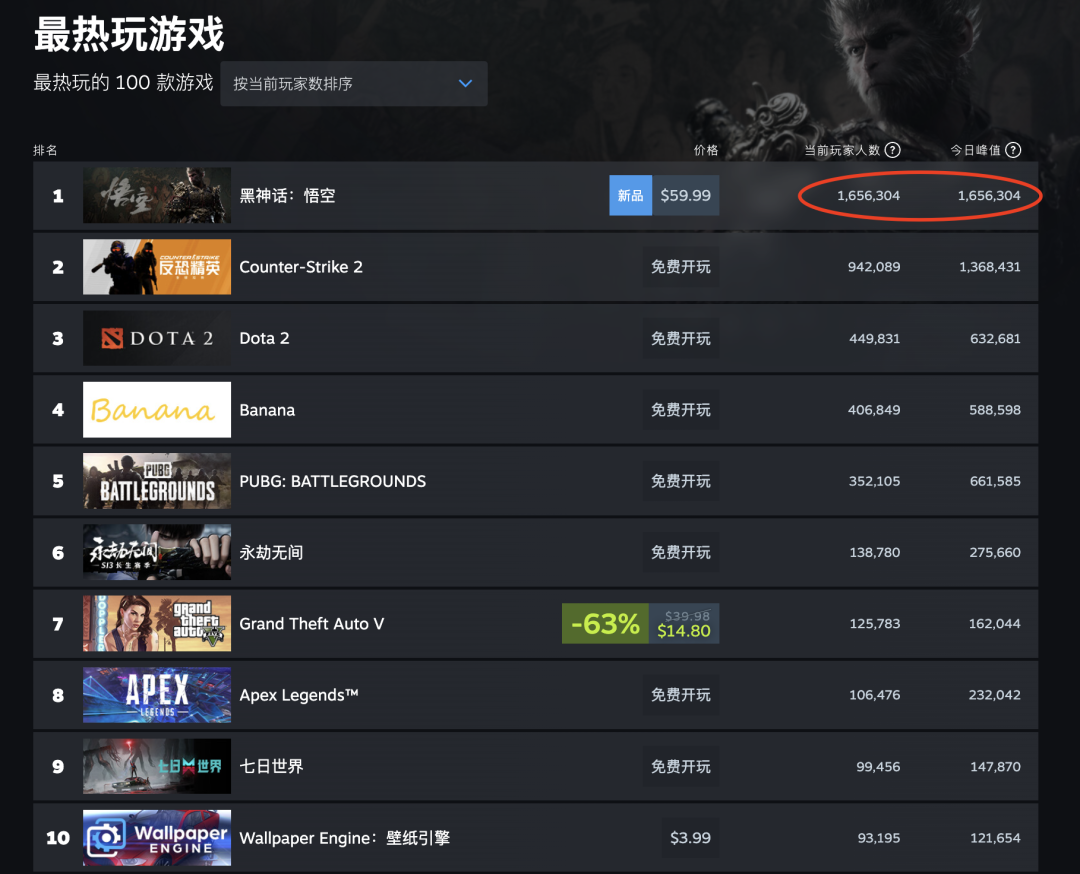The width and height of the screenshot is (1080, 874).
Task: Click today's peak value 232,042
Action: (995, 695)
